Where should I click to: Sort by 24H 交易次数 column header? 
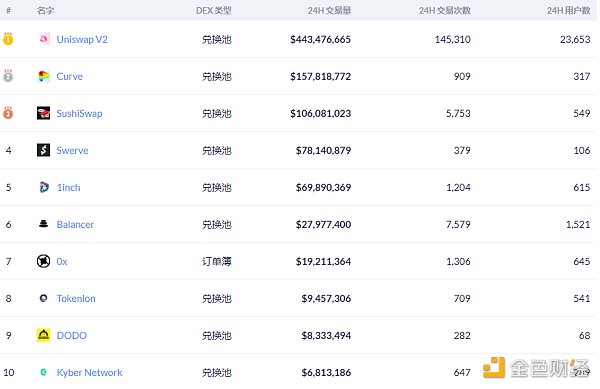[445, 10]
